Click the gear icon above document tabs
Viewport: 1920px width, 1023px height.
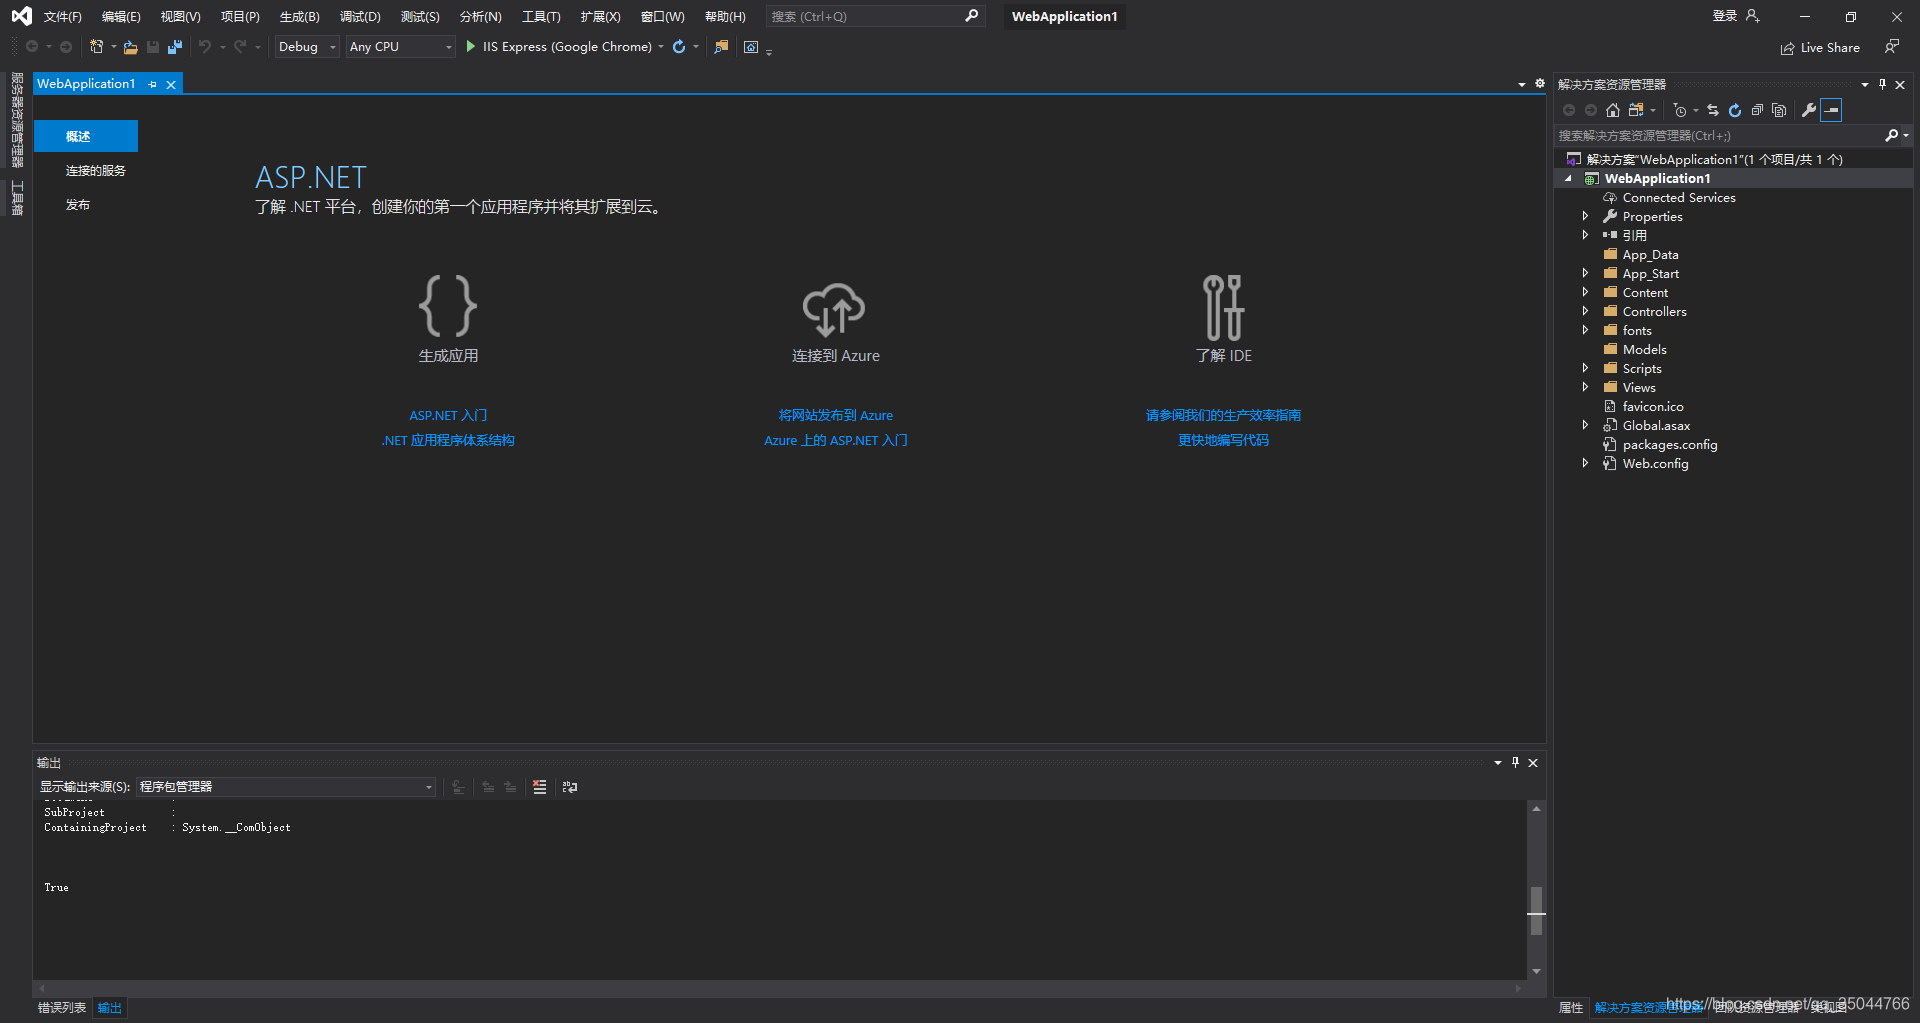pos(1540,84)
